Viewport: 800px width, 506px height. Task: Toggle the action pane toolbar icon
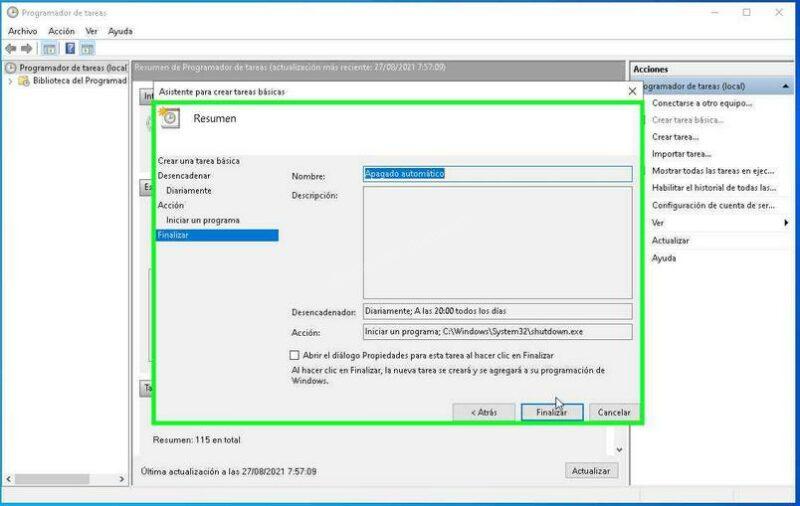(x=88, y=49)
